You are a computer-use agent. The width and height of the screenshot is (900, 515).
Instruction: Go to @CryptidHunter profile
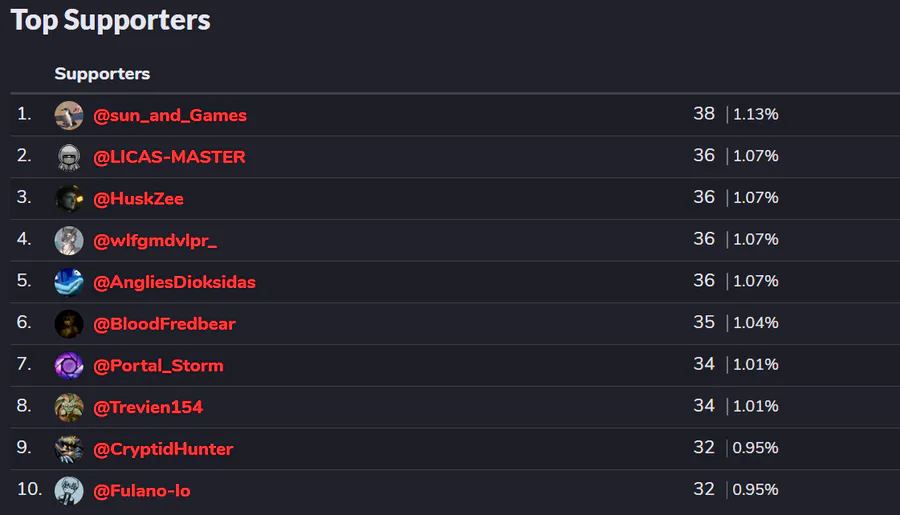pos(163,449)
